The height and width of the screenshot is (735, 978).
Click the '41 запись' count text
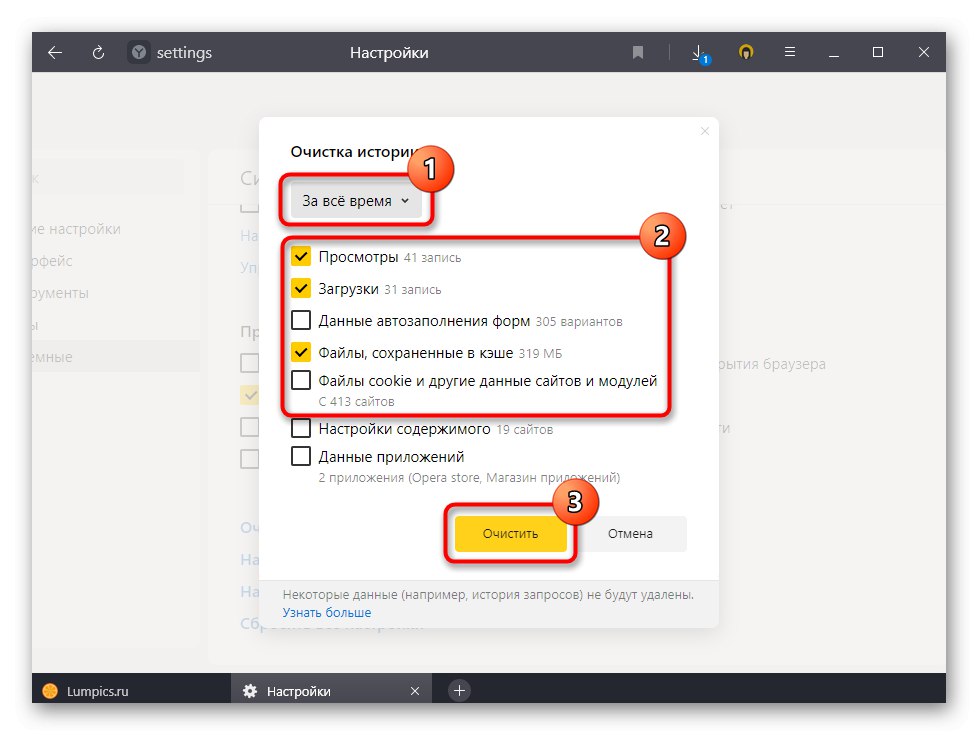[432, 258]
